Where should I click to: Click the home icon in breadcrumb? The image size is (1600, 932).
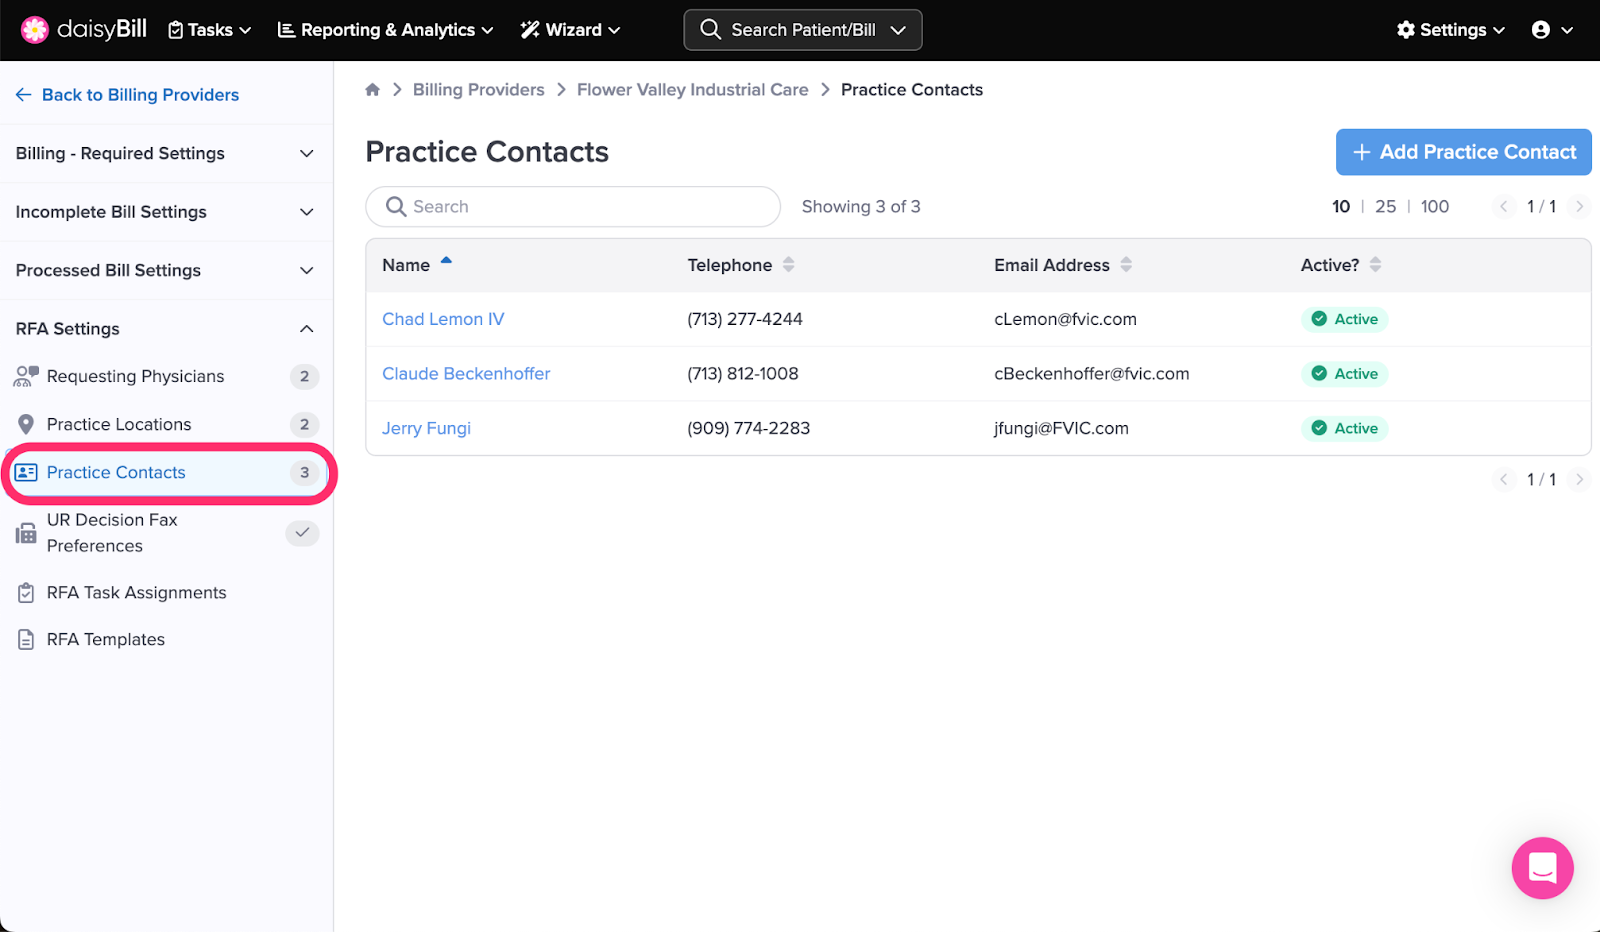pyautogui.click(x=372, y=90)
